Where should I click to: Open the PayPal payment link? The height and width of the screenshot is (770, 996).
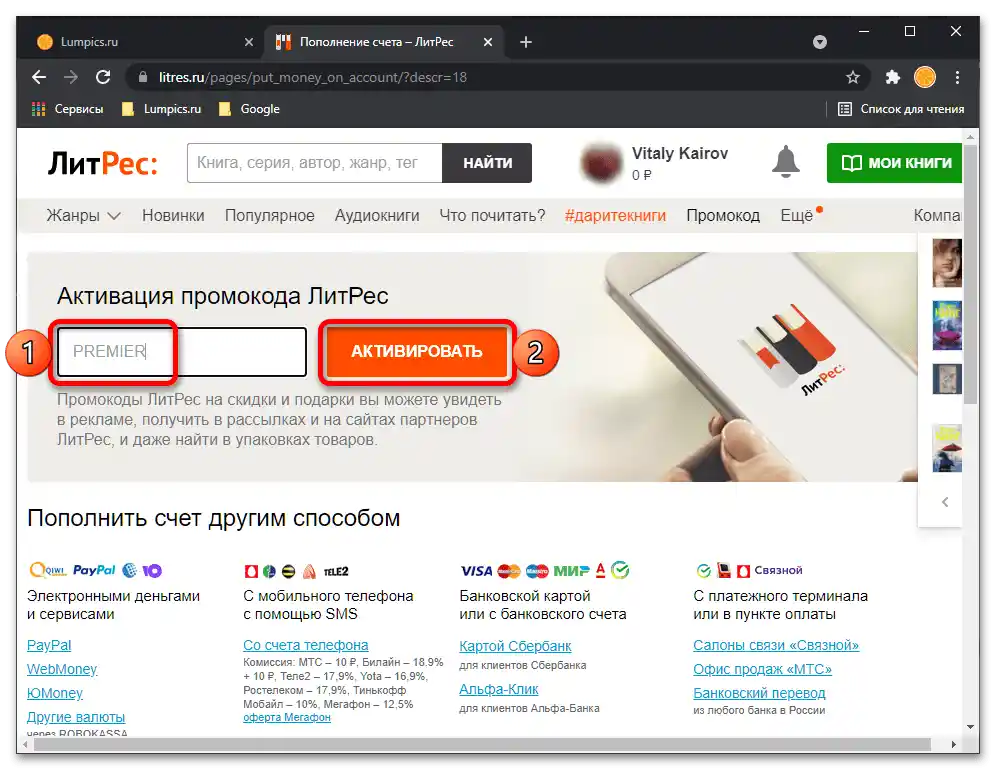pos(49,645)
